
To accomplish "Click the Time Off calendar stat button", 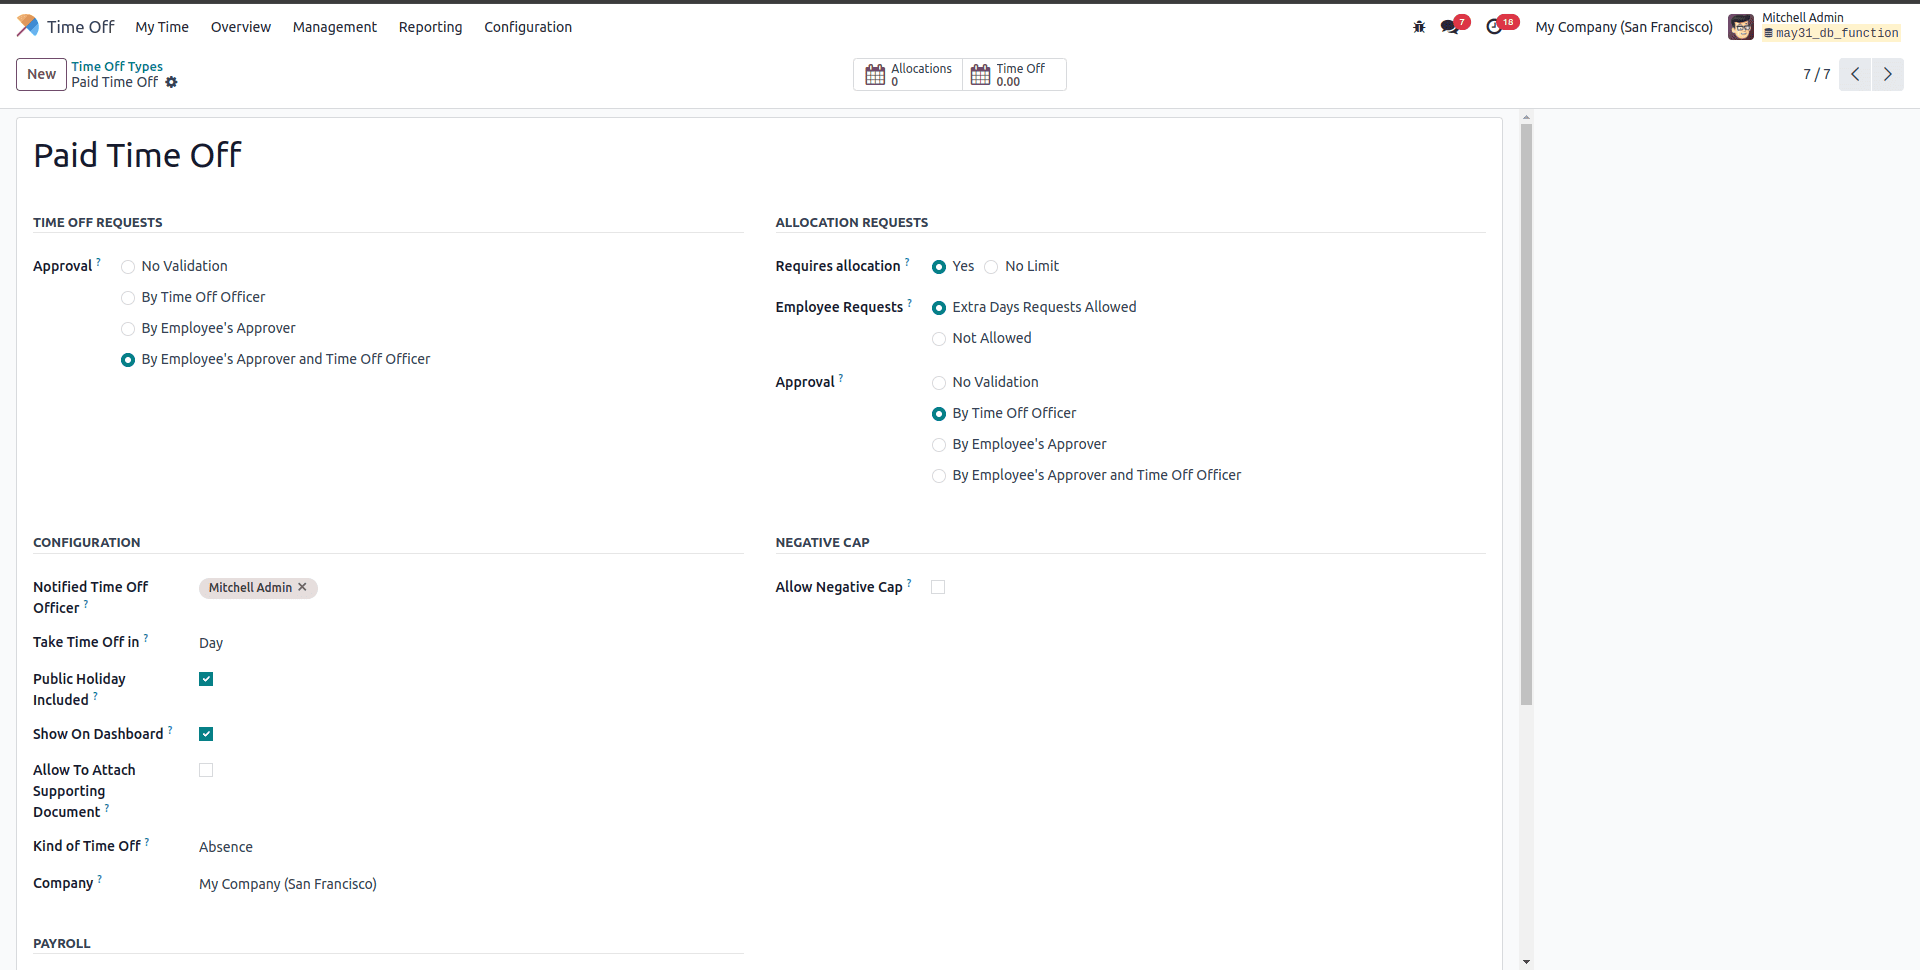I will click(1014, 74).
